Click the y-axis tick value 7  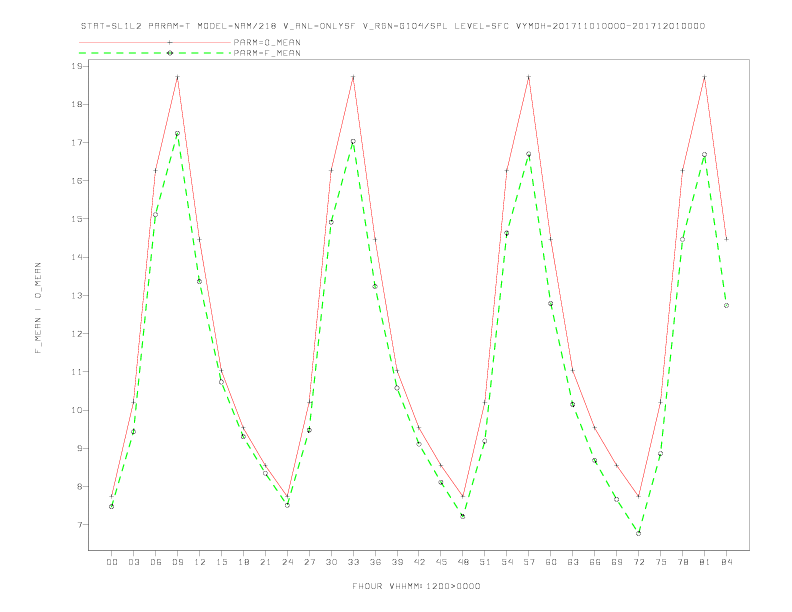(x=80, y=525)
